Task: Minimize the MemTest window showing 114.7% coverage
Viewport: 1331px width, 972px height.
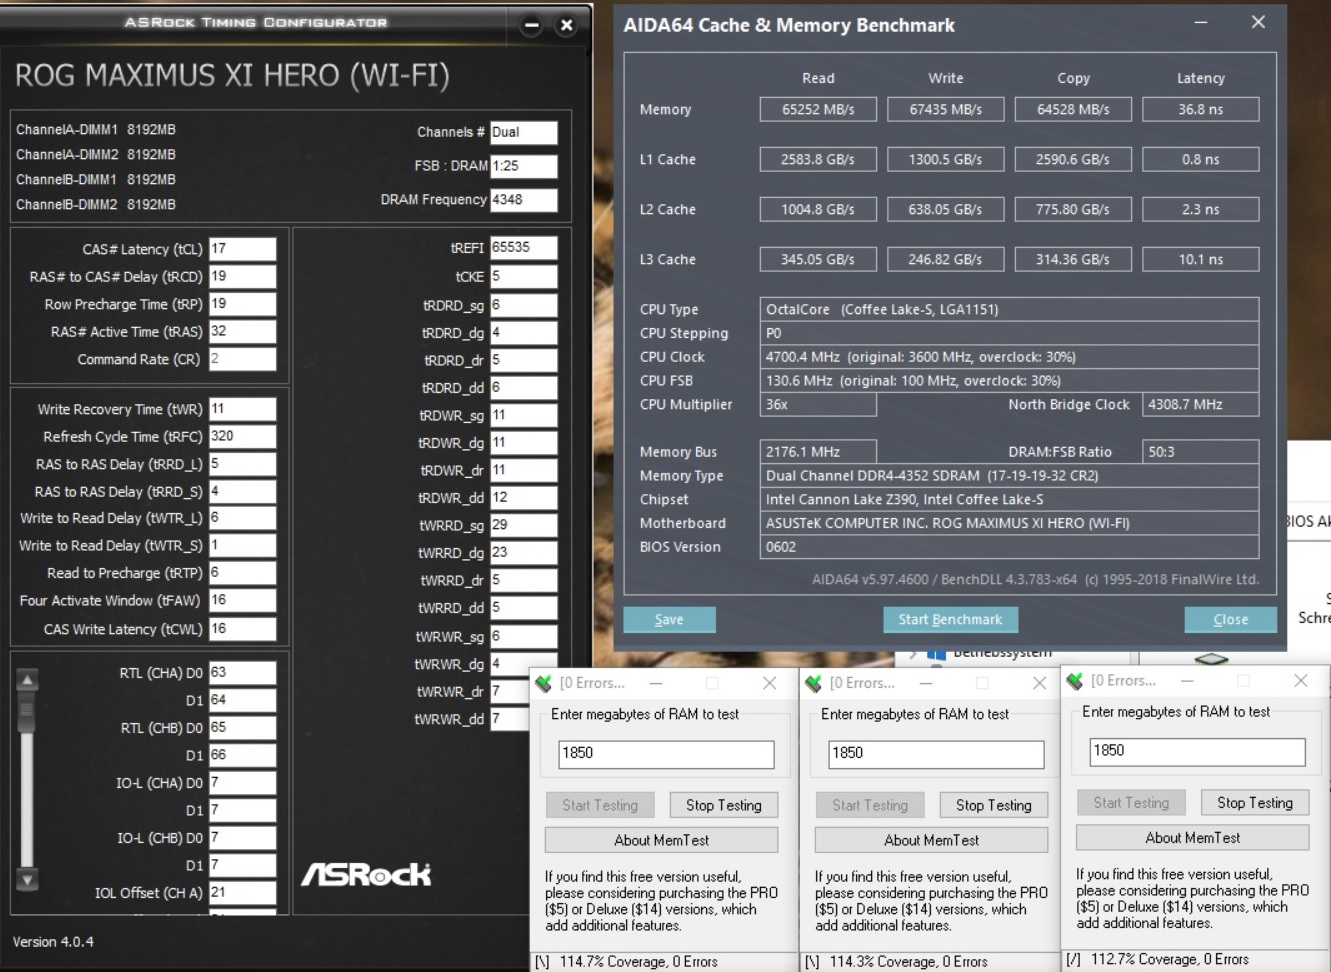Action: point(656,683)
